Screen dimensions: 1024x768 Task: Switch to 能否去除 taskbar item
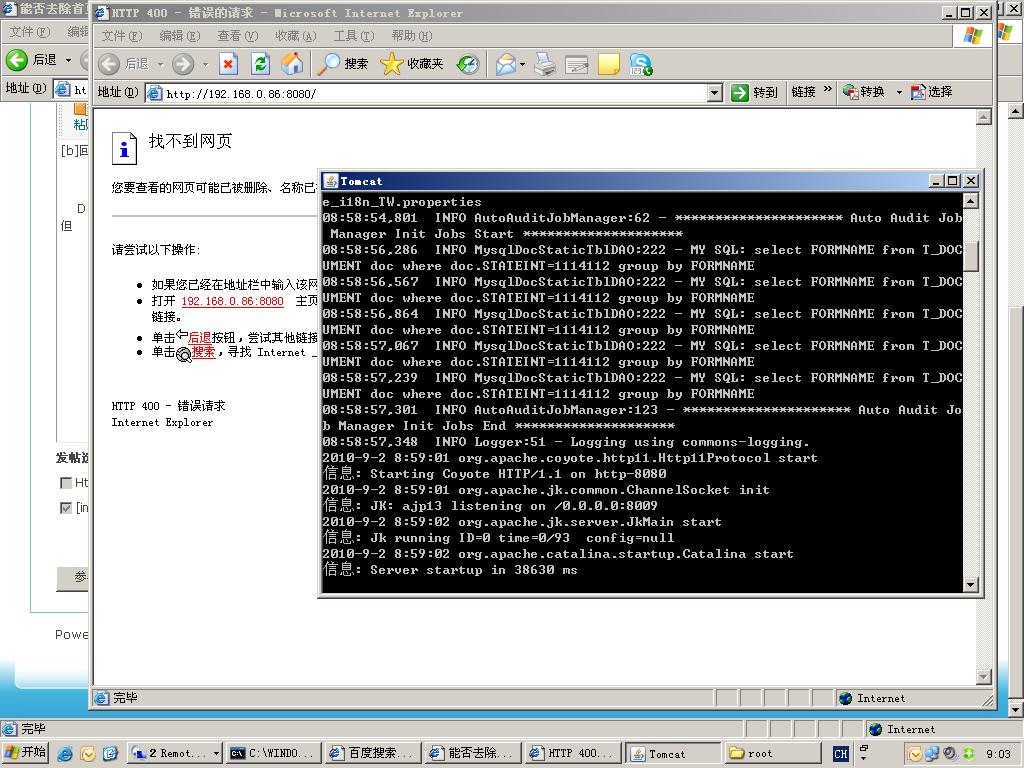pos(472,753)
